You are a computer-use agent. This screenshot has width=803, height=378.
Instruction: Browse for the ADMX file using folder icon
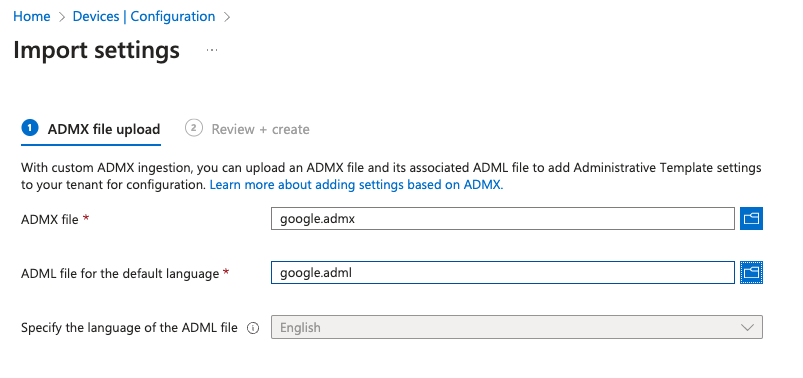click(751, 219)
